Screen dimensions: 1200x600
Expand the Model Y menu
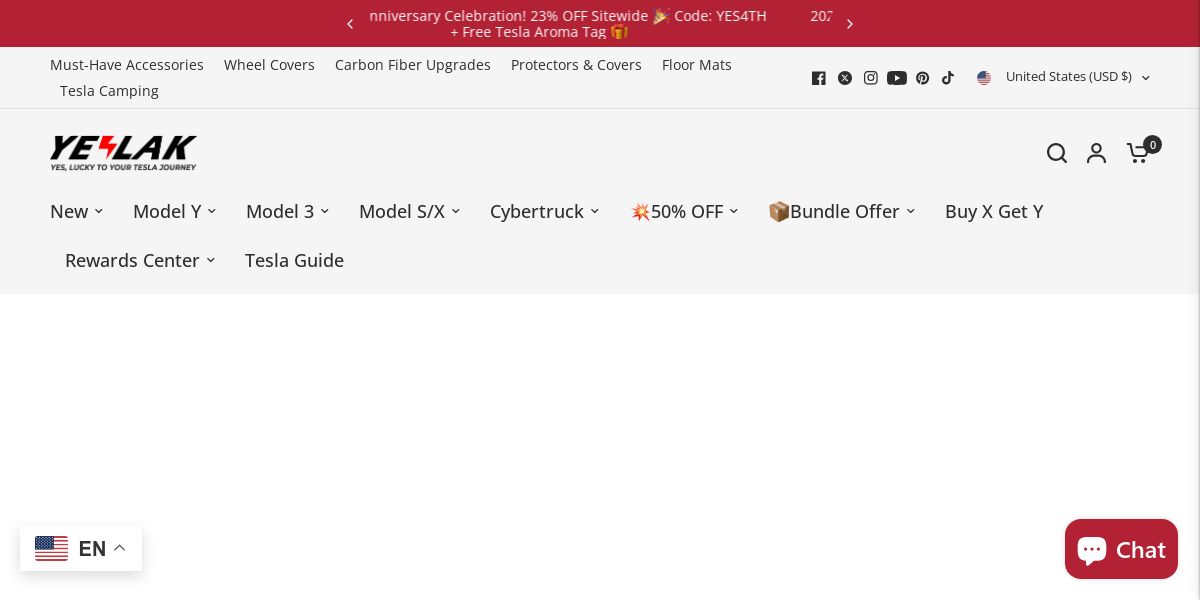point(175,211)
